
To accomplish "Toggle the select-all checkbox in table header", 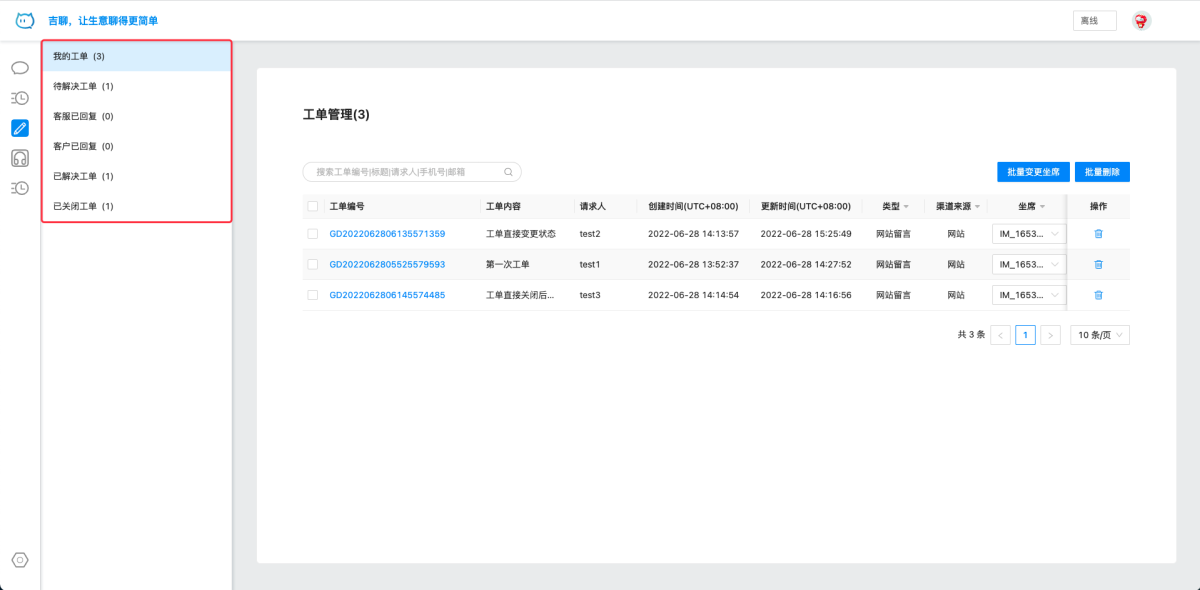I will (313, 206).
